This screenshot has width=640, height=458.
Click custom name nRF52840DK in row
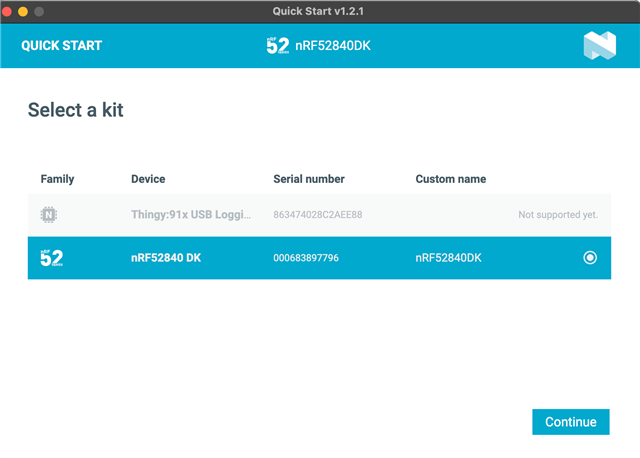coord(448,258)
